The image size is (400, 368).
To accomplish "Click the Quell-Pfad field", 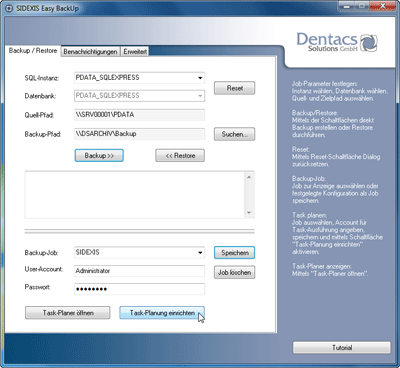I will (x=139, y=115).
